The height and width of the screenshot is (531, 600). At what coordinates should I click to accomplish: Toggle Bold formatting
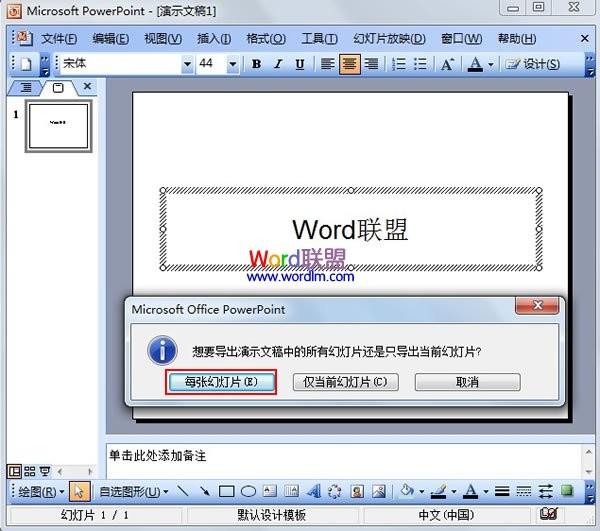[256, 64]
